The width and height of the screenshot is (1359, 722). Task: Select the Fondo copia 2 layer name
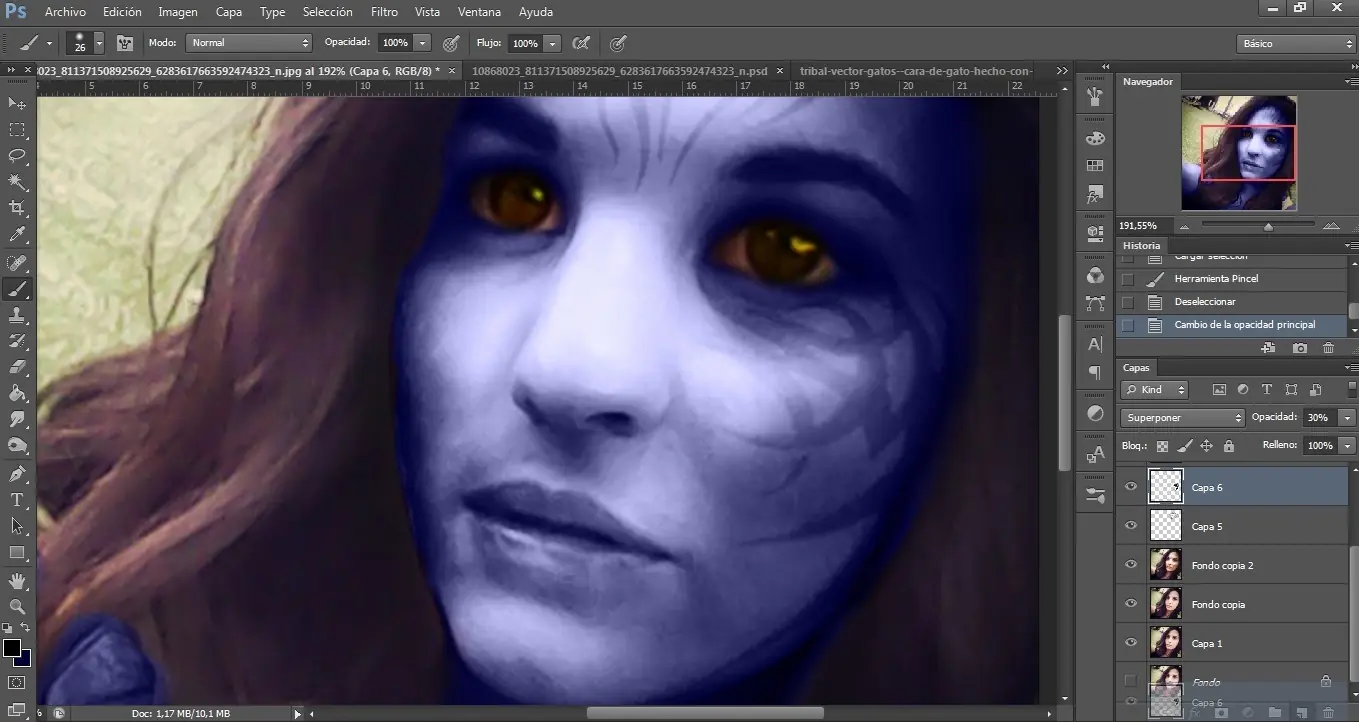pyautogui.click(x=1222, y=566)
